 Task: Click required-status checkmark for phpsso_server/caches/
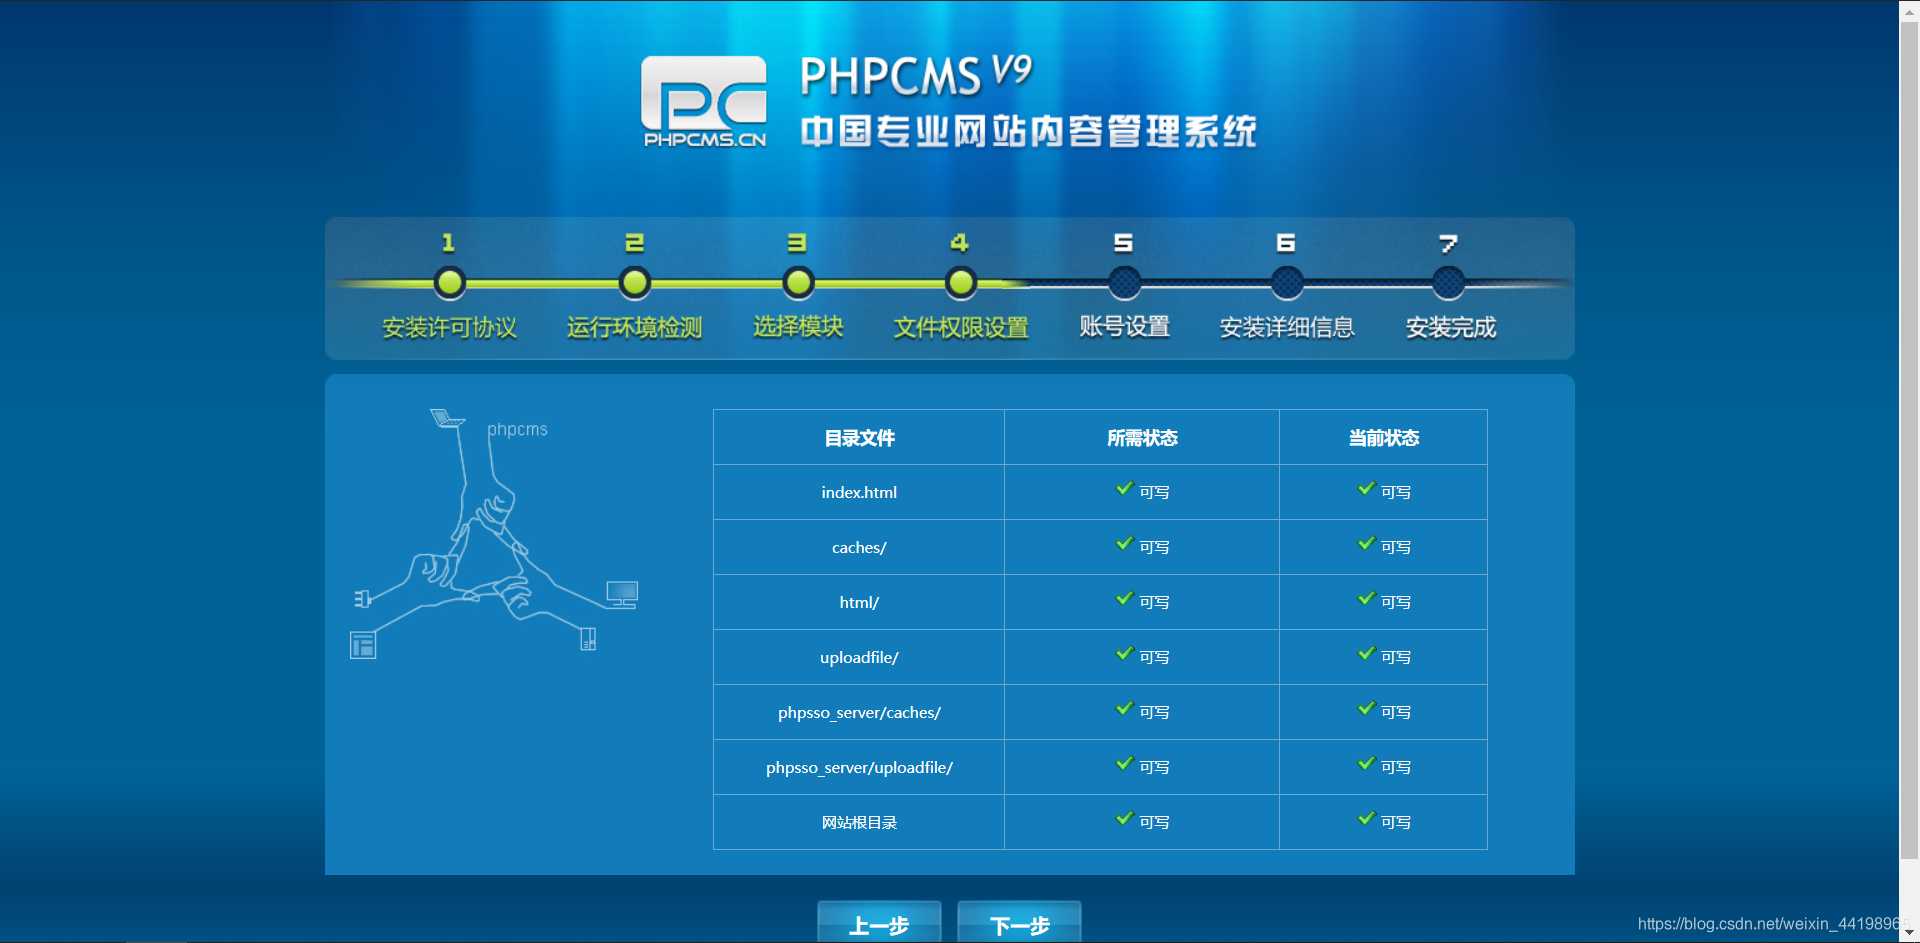pyautogui.click(x=1124, y=708)
